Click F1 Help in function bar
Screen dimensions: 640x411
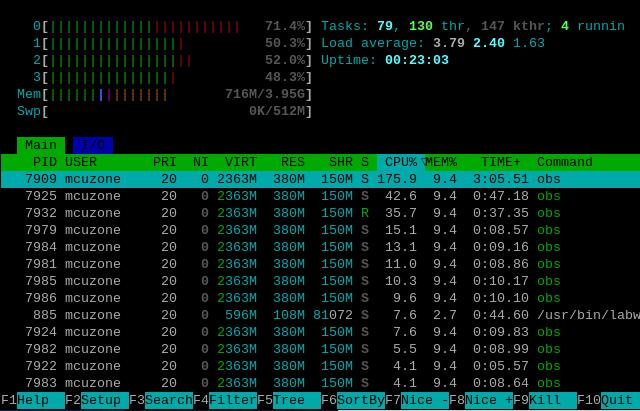[33, 400]
